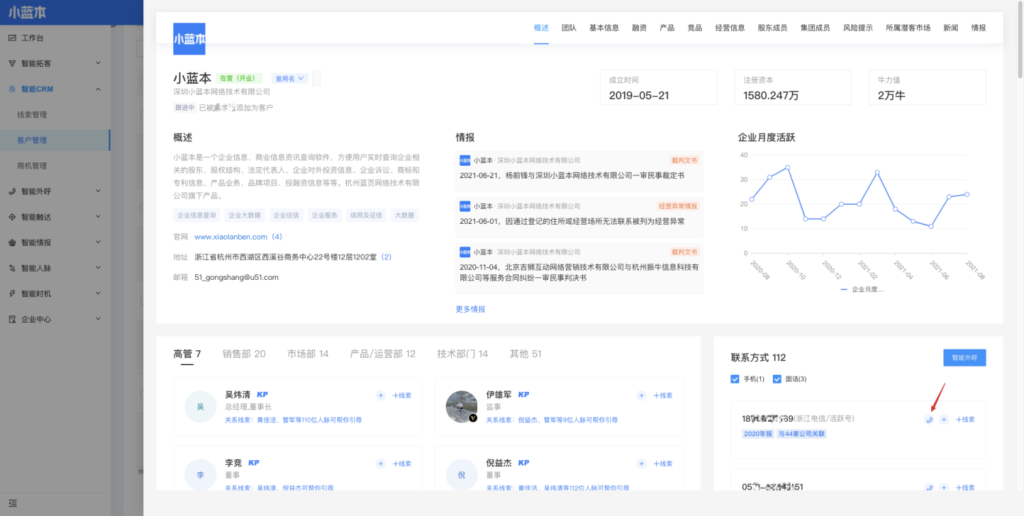Switch to the 基本信息 tab
Viewport: 1024px width, 516px height.
click(604, 28)
